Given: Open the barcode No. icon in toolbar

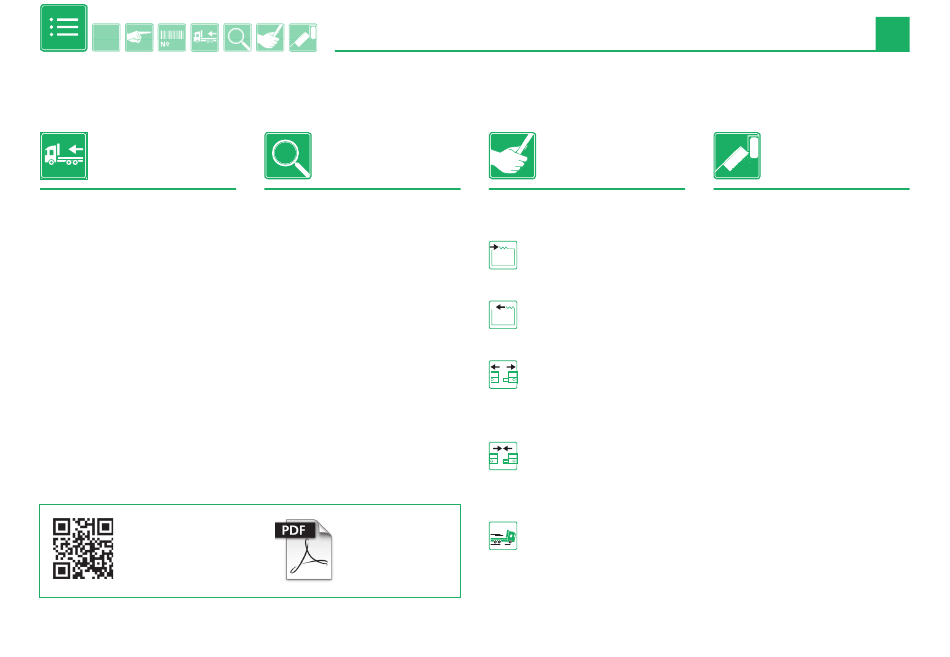Looking at the screenshot, I should [x=171, y=38].
